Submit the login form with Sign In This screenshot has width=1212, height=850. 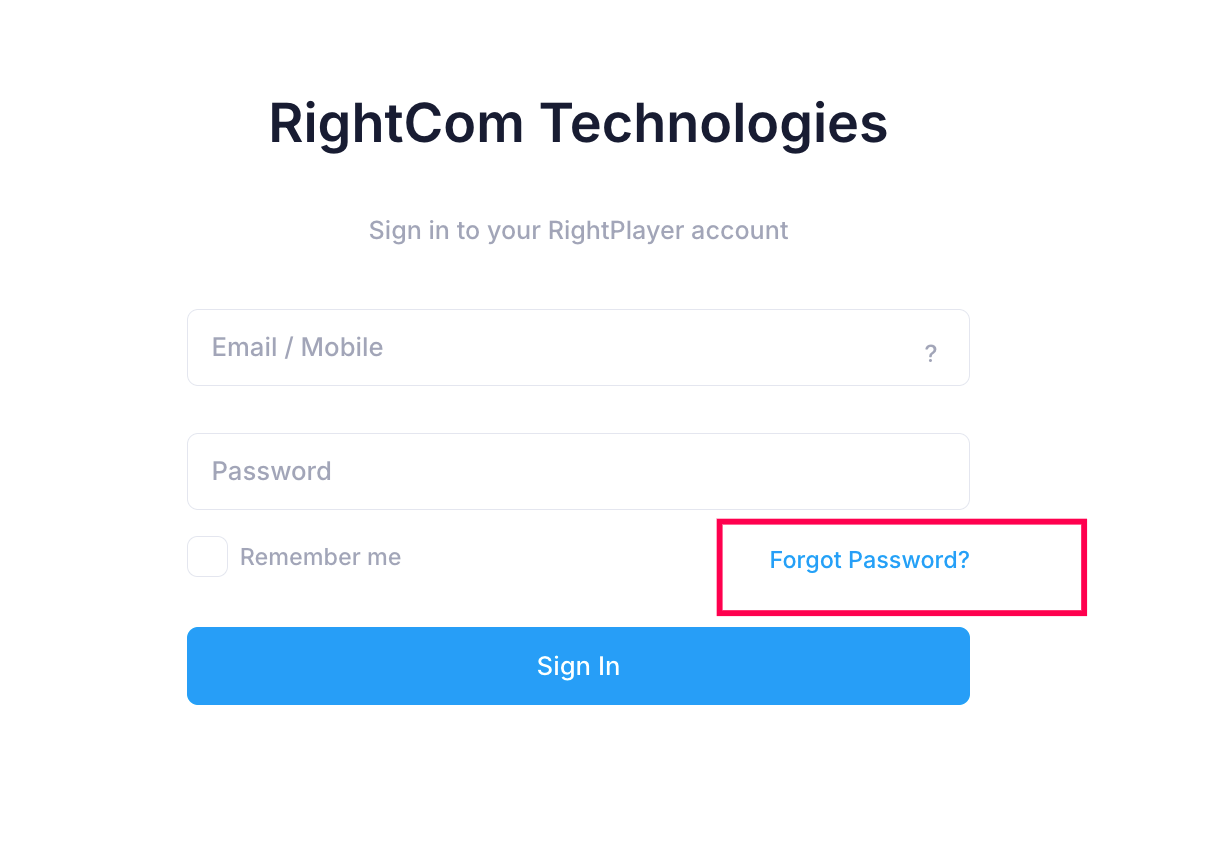pyautogui.click(x=578, y=666)
